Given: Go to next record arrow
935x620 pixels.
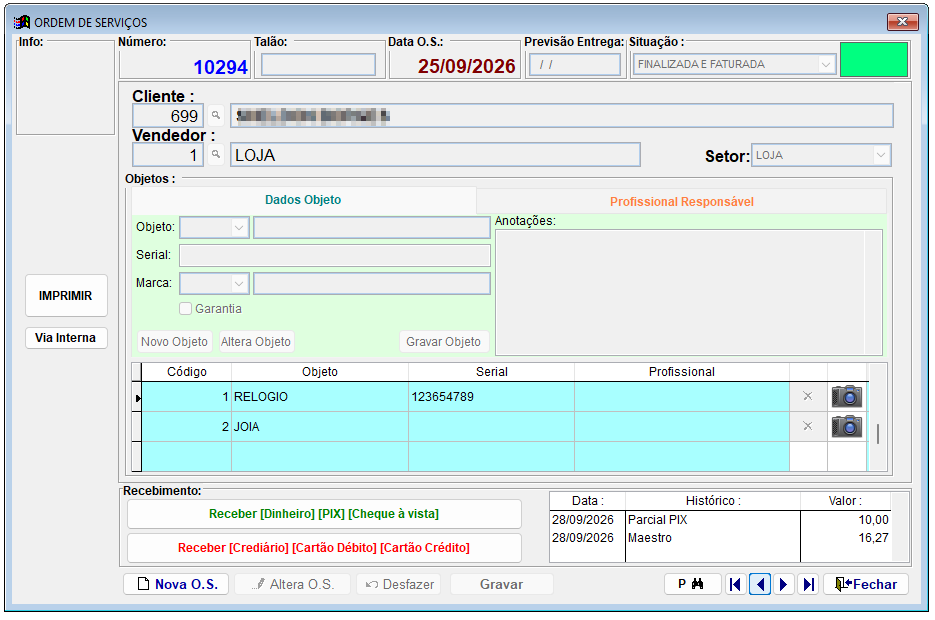Looking at the screenshot, I should click(784, 584).
